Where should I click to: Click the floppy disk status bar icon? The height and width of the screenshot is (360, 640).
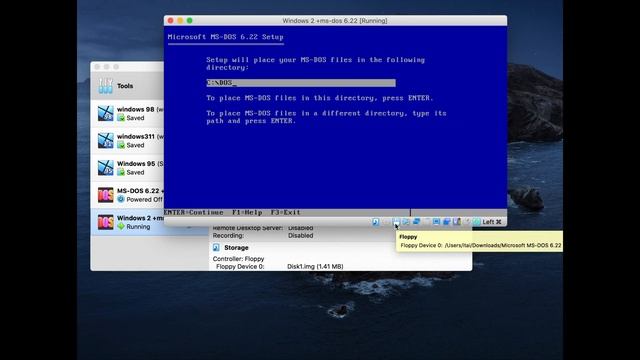396,222
